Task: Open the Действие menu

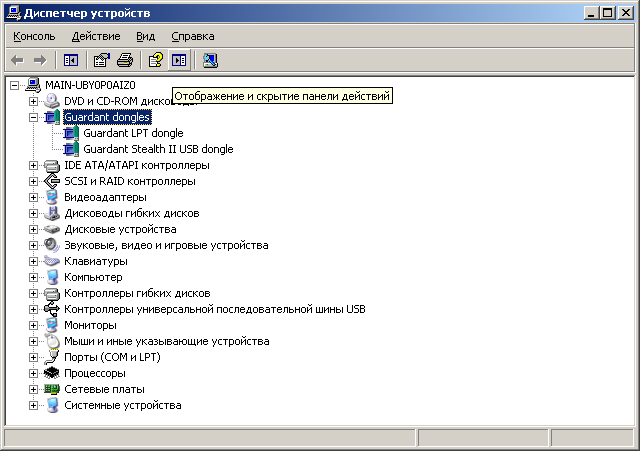Action: click(96, 36)
